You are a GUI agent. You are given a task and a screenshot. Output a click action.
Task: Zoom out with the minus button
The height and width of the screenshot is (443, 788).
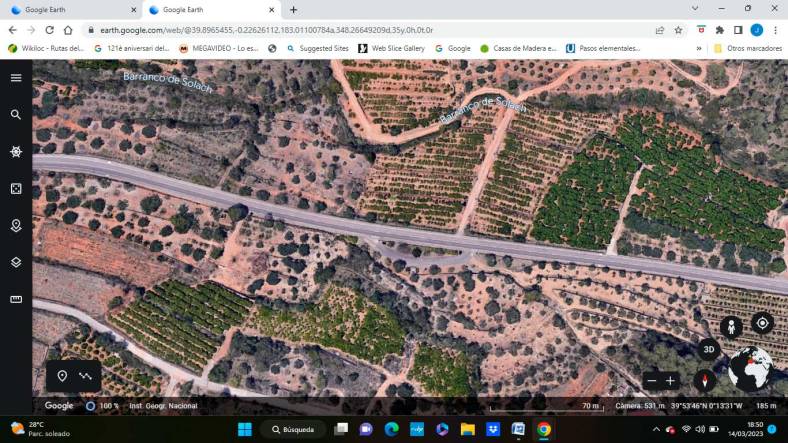(x=652, y=381)
